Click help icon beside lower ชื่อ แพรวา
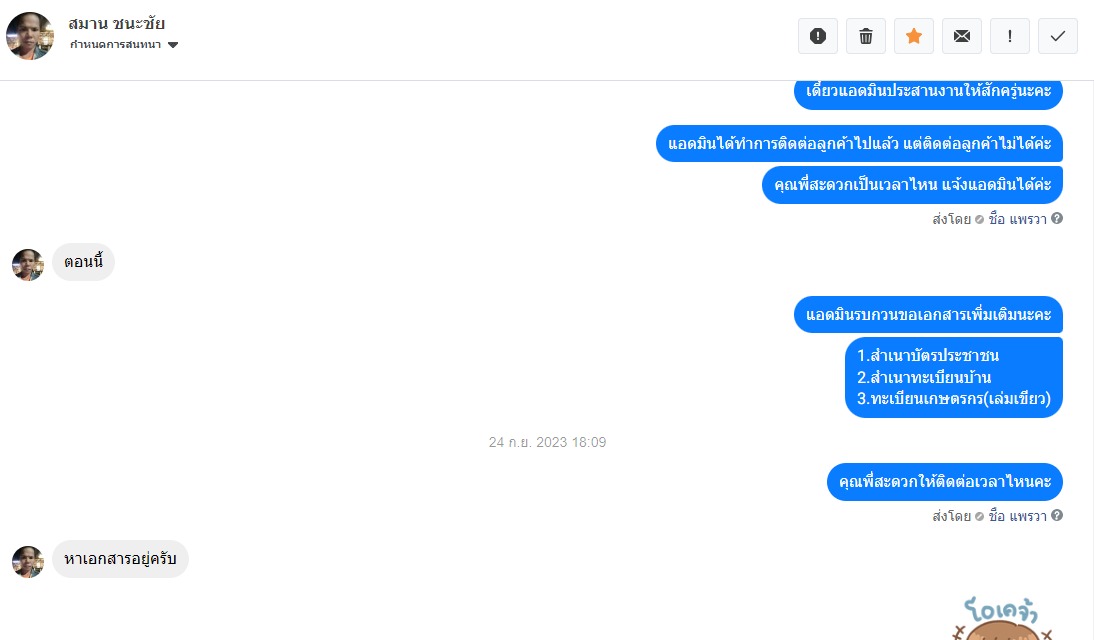The image size is (1094, 640). [1057, 516]
